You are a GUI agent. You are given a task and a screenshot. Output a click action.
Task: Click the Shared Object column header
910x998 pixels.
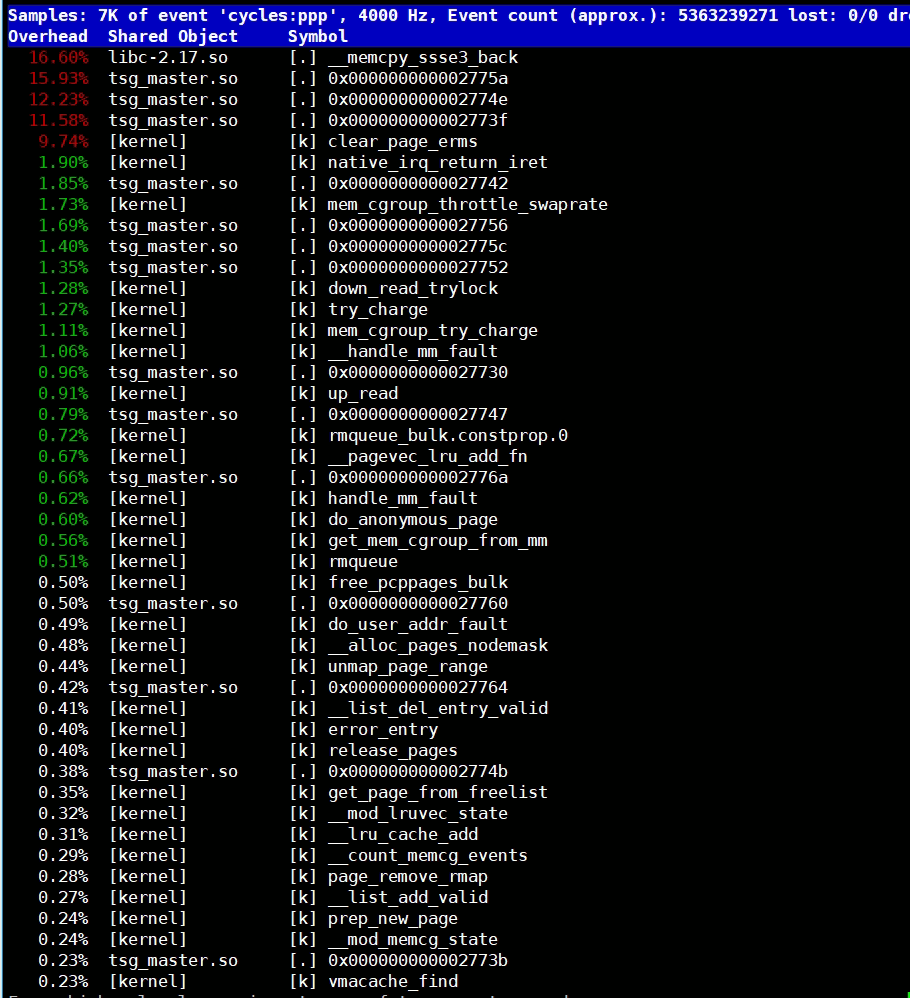(173, 36)
